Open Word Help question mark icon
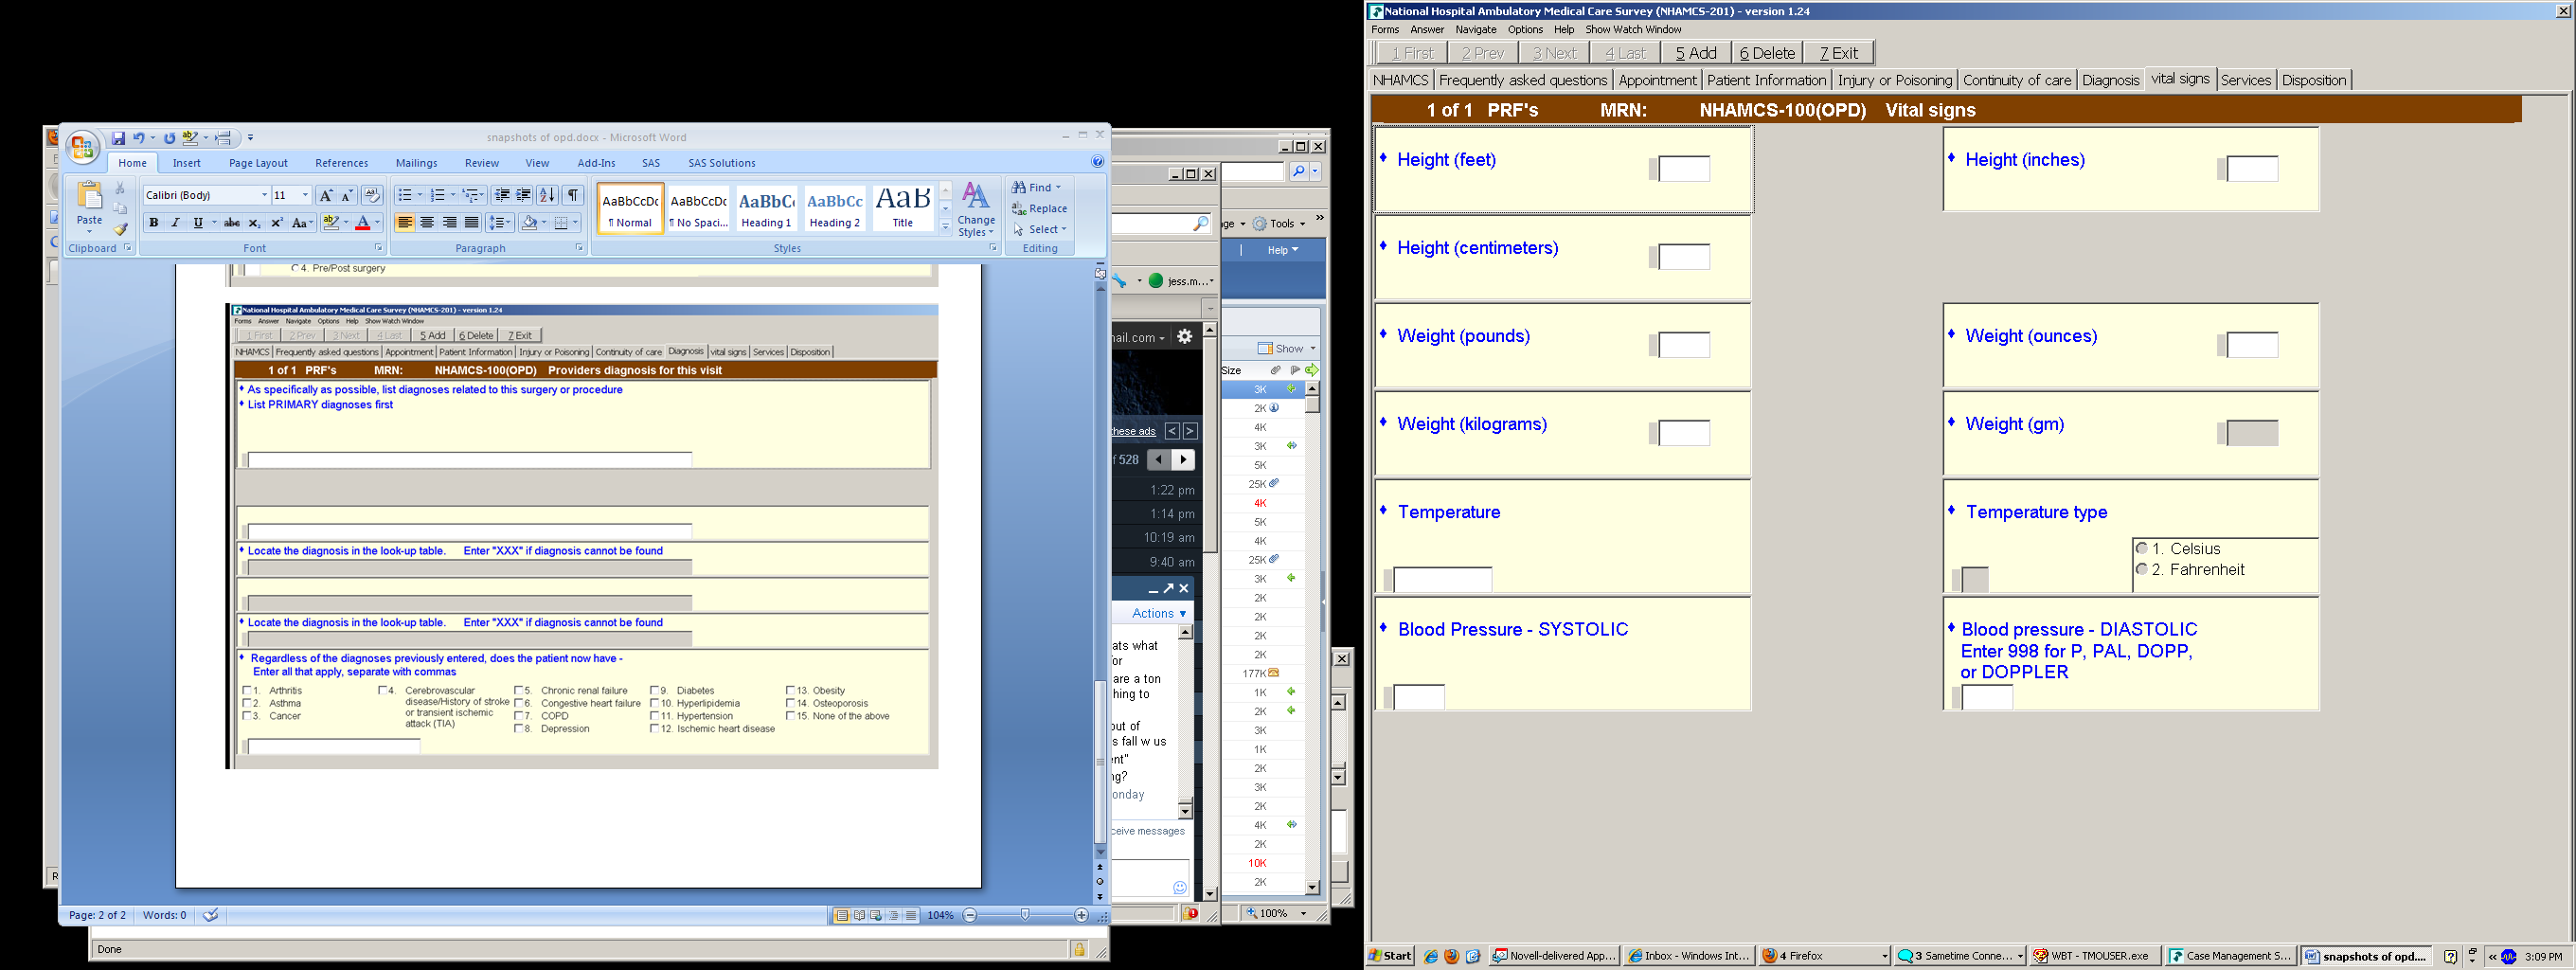Screen dimensions: 2576x970 [x=1097, y=162]
